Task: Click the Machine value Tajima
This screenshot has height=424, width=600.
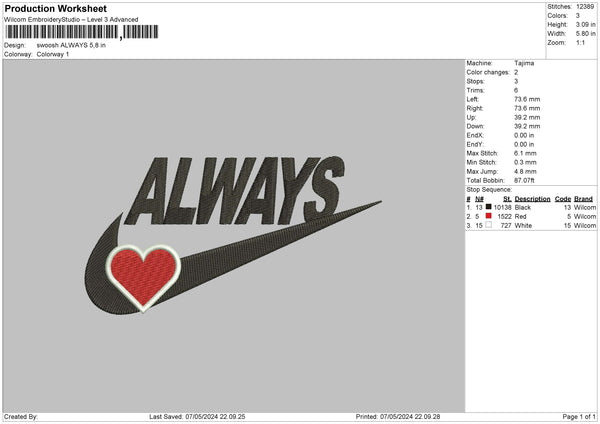Action: point(524,63)
